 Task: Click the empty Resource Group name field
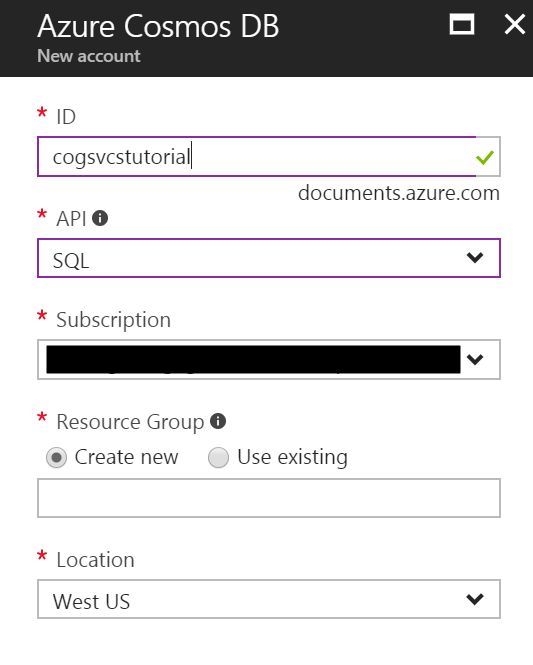(x=269, y=498)
